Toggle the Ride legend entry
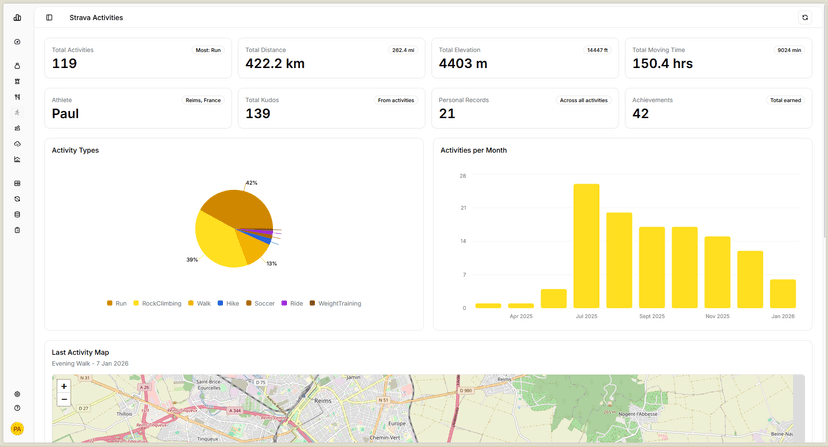Screen dimensions: 828x447 coord(292,303)
